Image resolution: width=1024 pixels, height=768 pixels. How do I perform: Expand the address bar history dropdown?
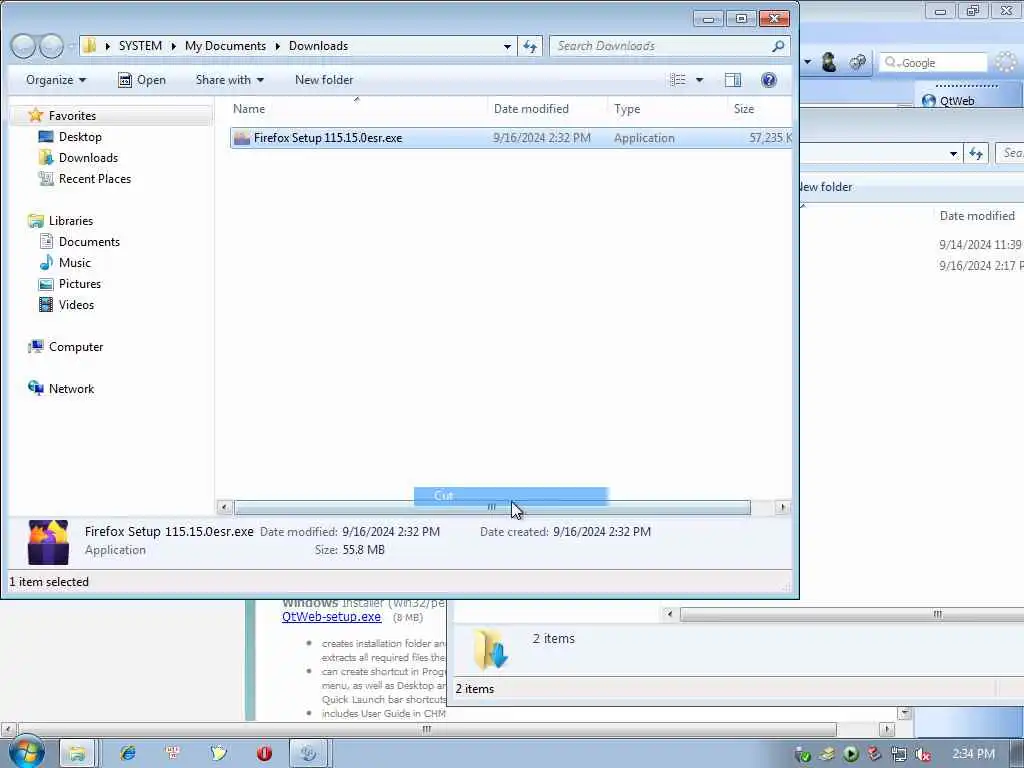click(x=507, y=46)
